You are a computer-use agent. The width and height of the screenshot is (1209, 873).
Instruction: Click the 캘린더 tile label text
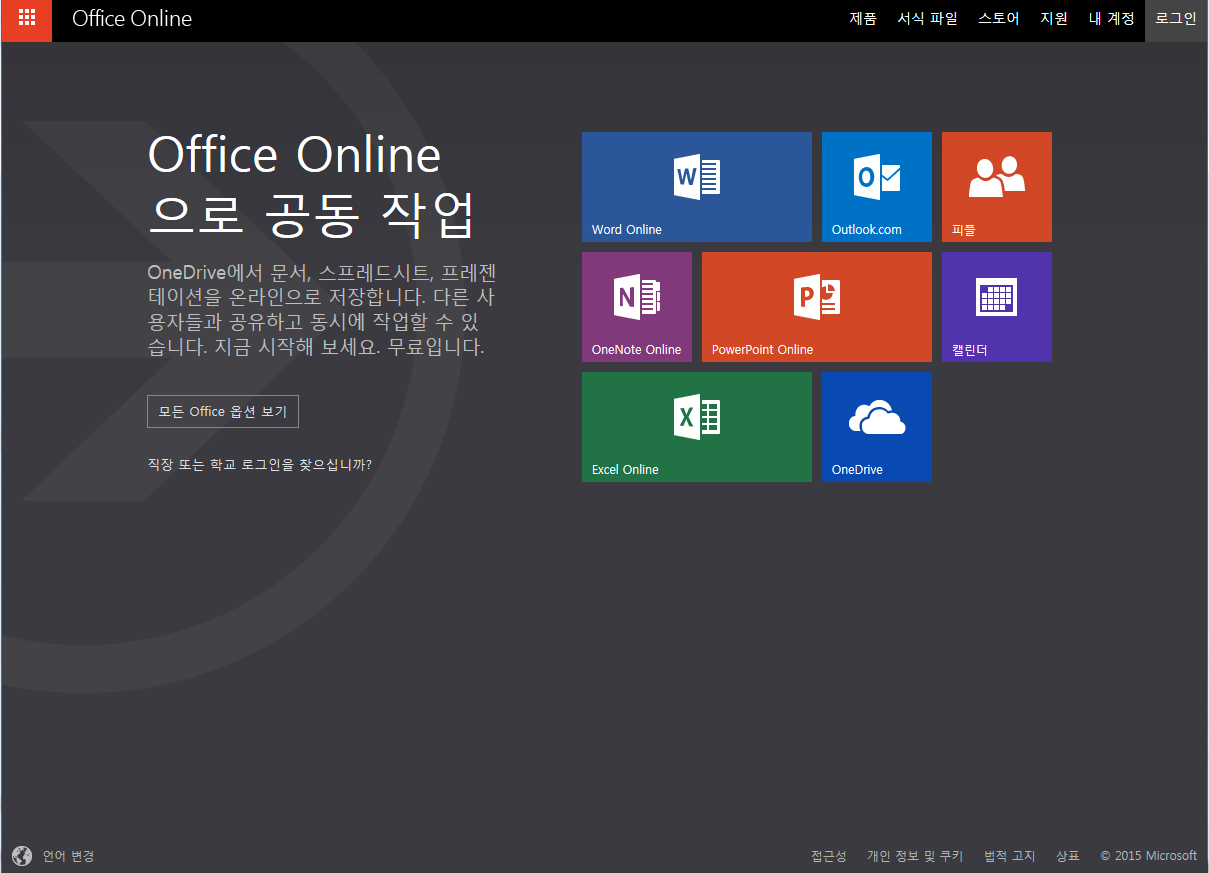click(970, 350)
